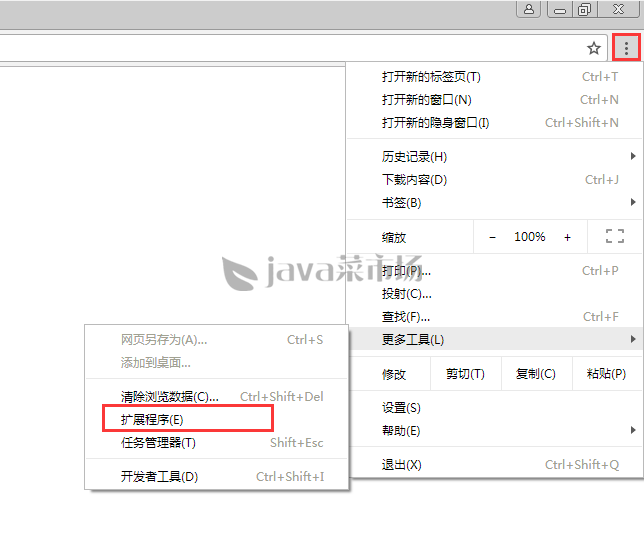Open the 书签(B) menu item

click(x=495, y=202)
